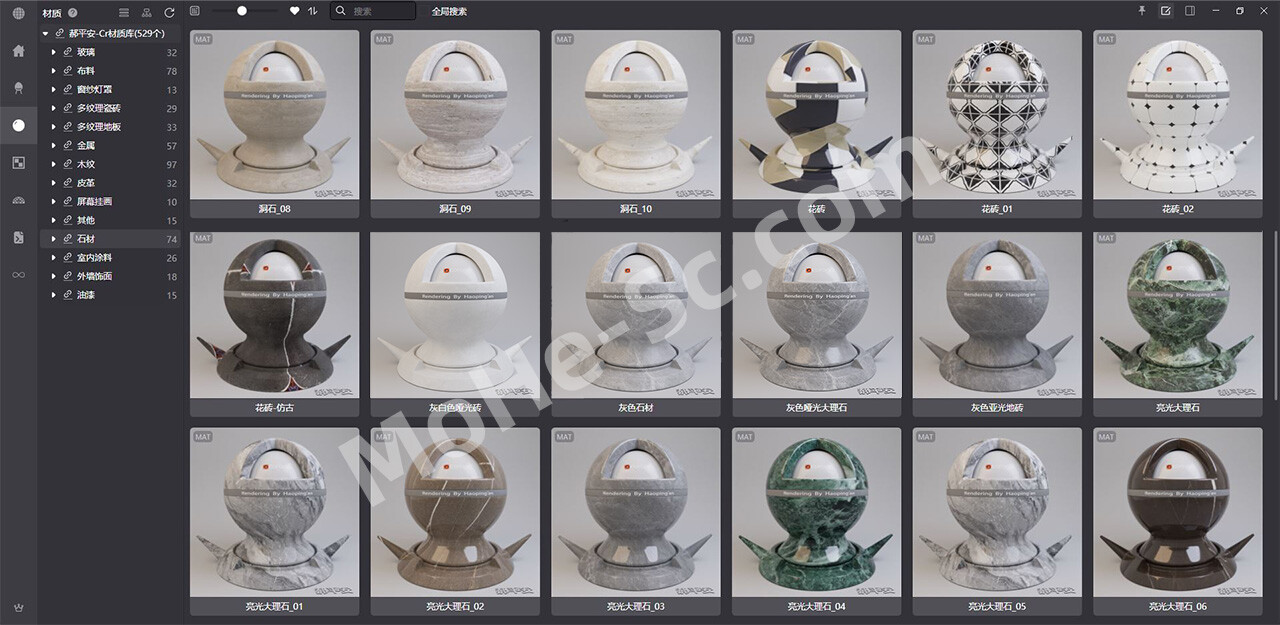Collapse the 郝平安-Cr材质库 root node

tap(45, 34)
